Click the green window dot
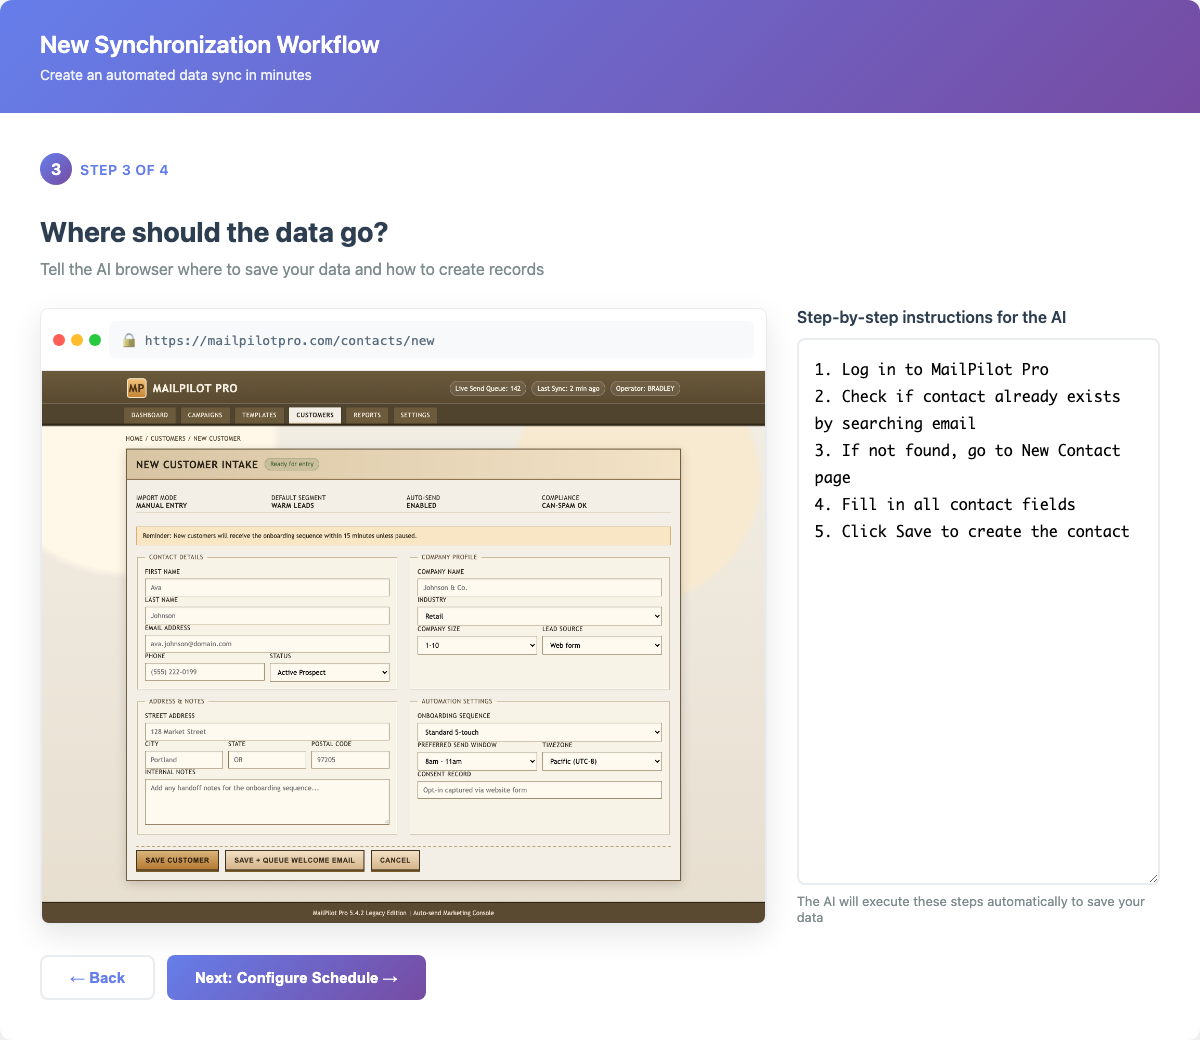 tap(95, 340)
